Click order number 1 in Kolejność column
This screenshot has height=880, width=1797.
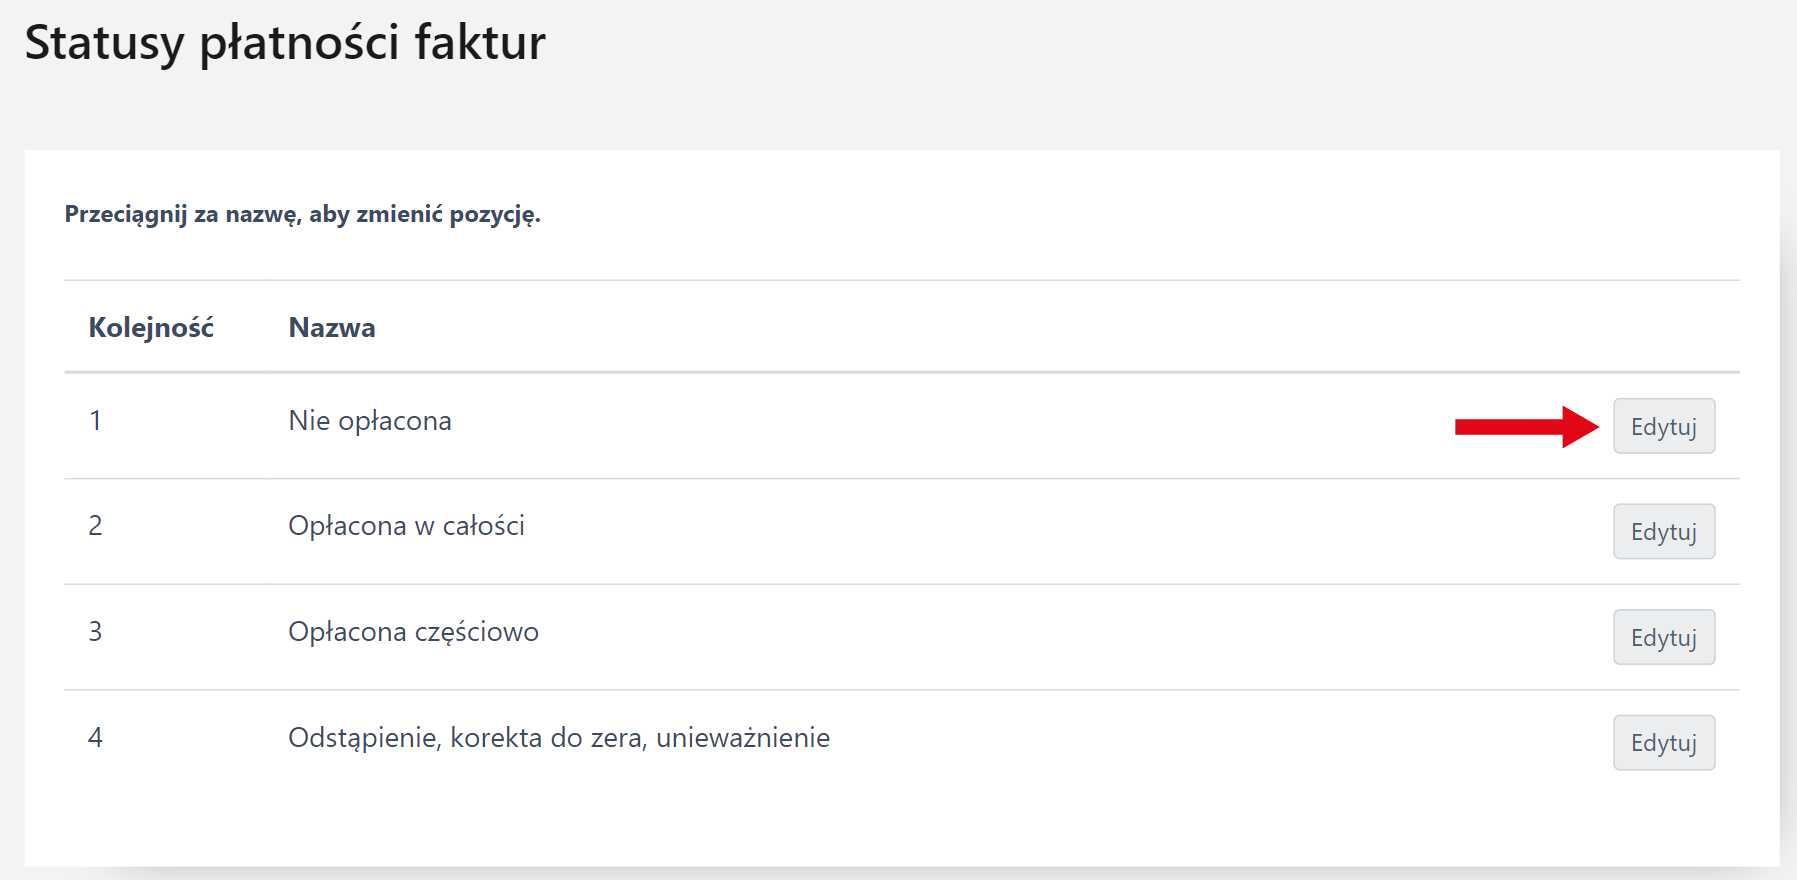pos(95,421)
